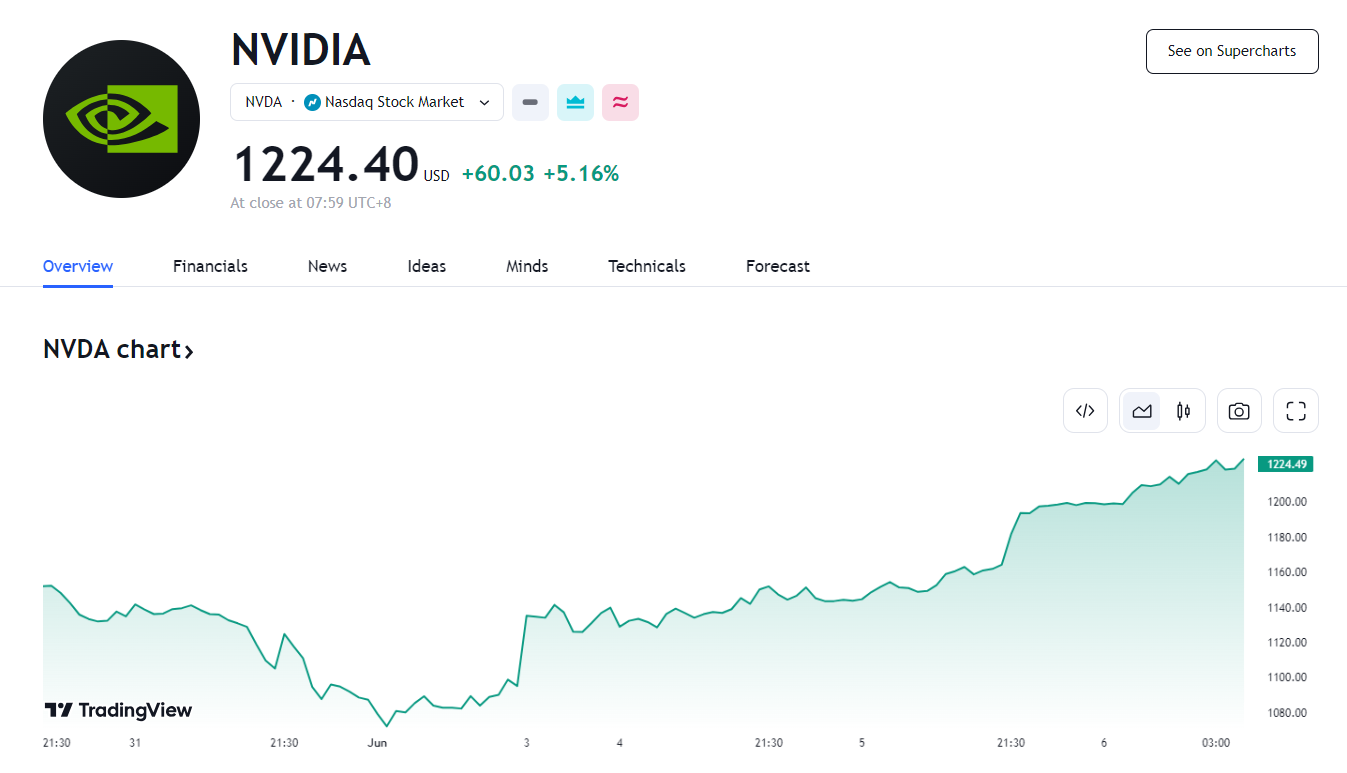
Task: Expand the NVDA Nasdaq Stock Market dropdown
Action: (485, 102)
